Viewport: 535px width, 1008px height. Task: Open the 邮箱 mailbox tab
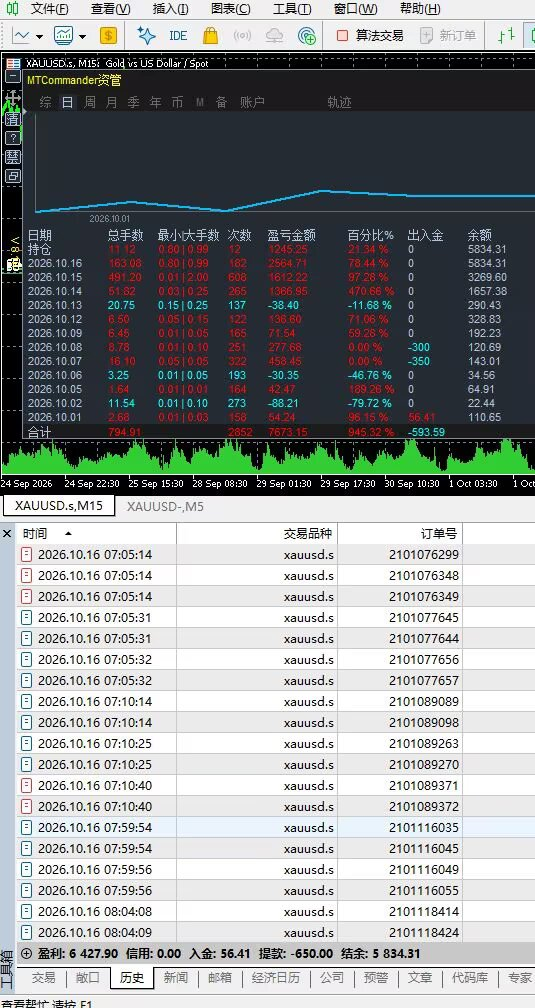[219, 978]
